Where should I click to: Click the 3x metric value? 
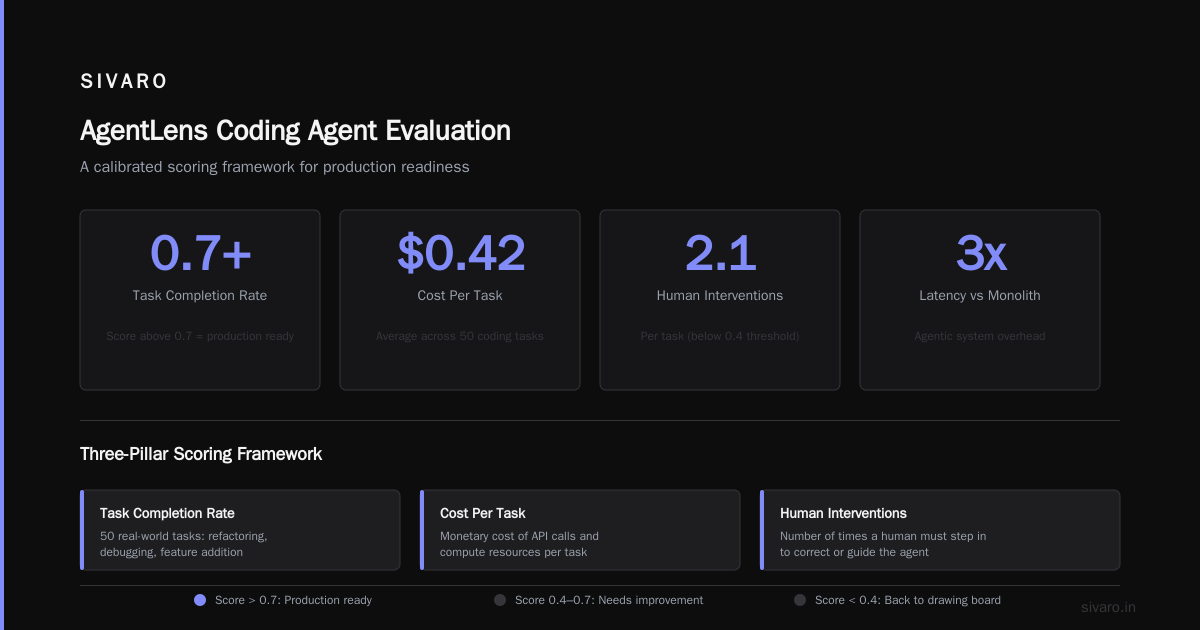coord(980,253)
